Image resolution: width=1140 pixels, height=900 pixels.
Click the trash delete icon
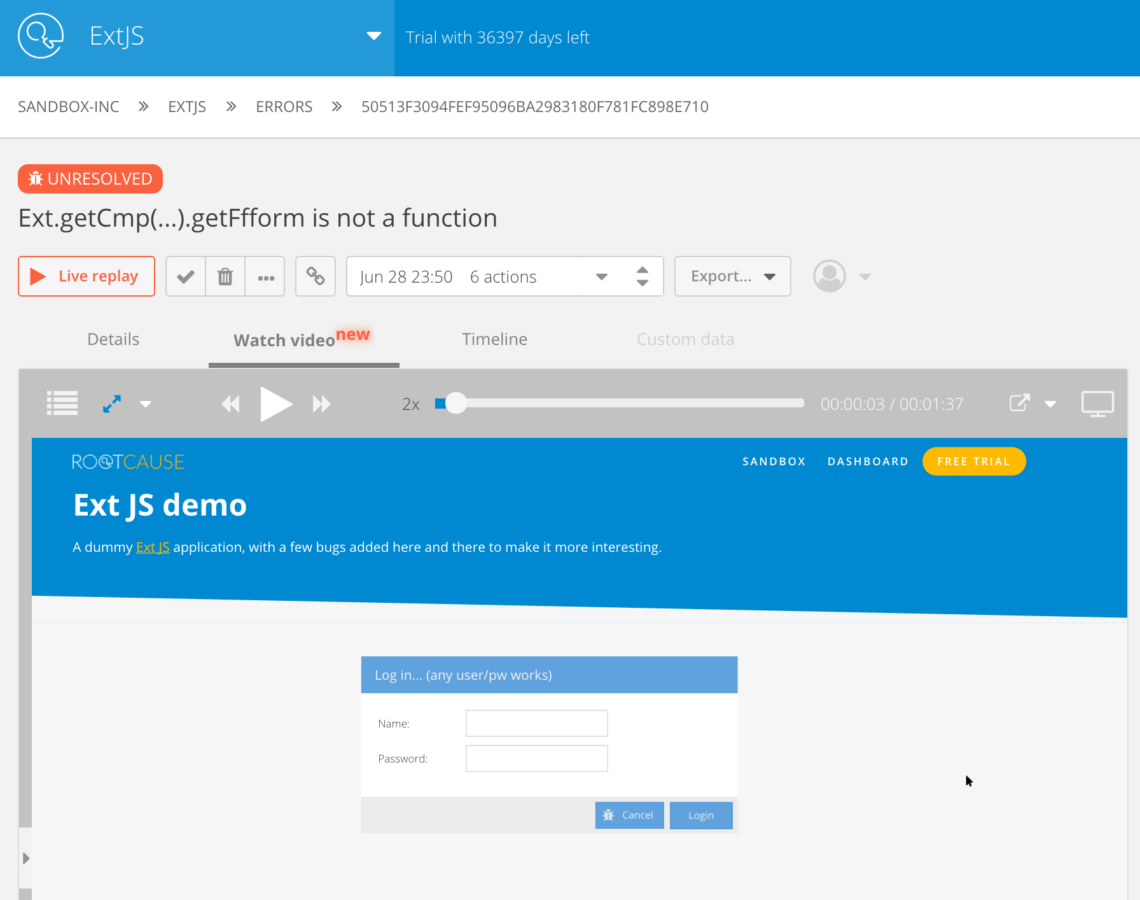click(x=225, y=277)
